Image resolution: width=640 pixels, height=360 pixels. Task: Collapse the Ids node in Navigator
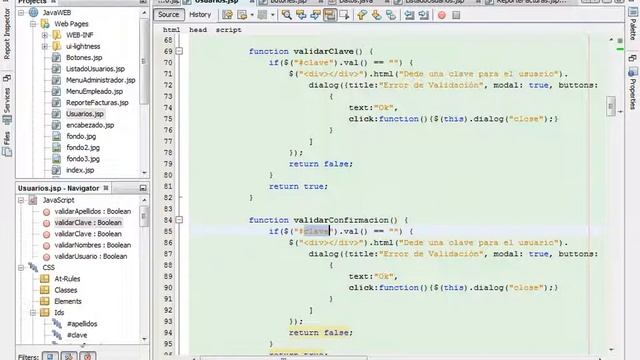pos(33,313)
